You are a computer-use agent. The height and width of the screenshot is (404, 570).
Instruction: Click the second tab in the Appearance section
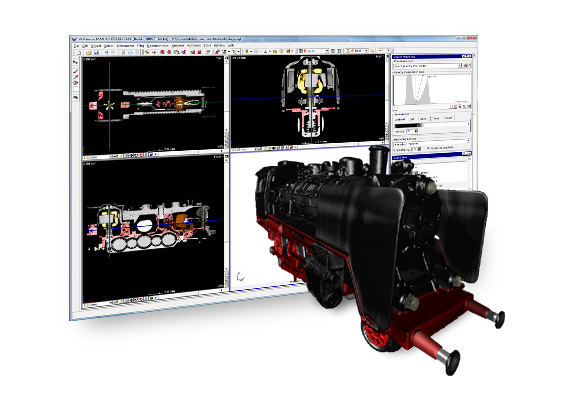point(412,119)
